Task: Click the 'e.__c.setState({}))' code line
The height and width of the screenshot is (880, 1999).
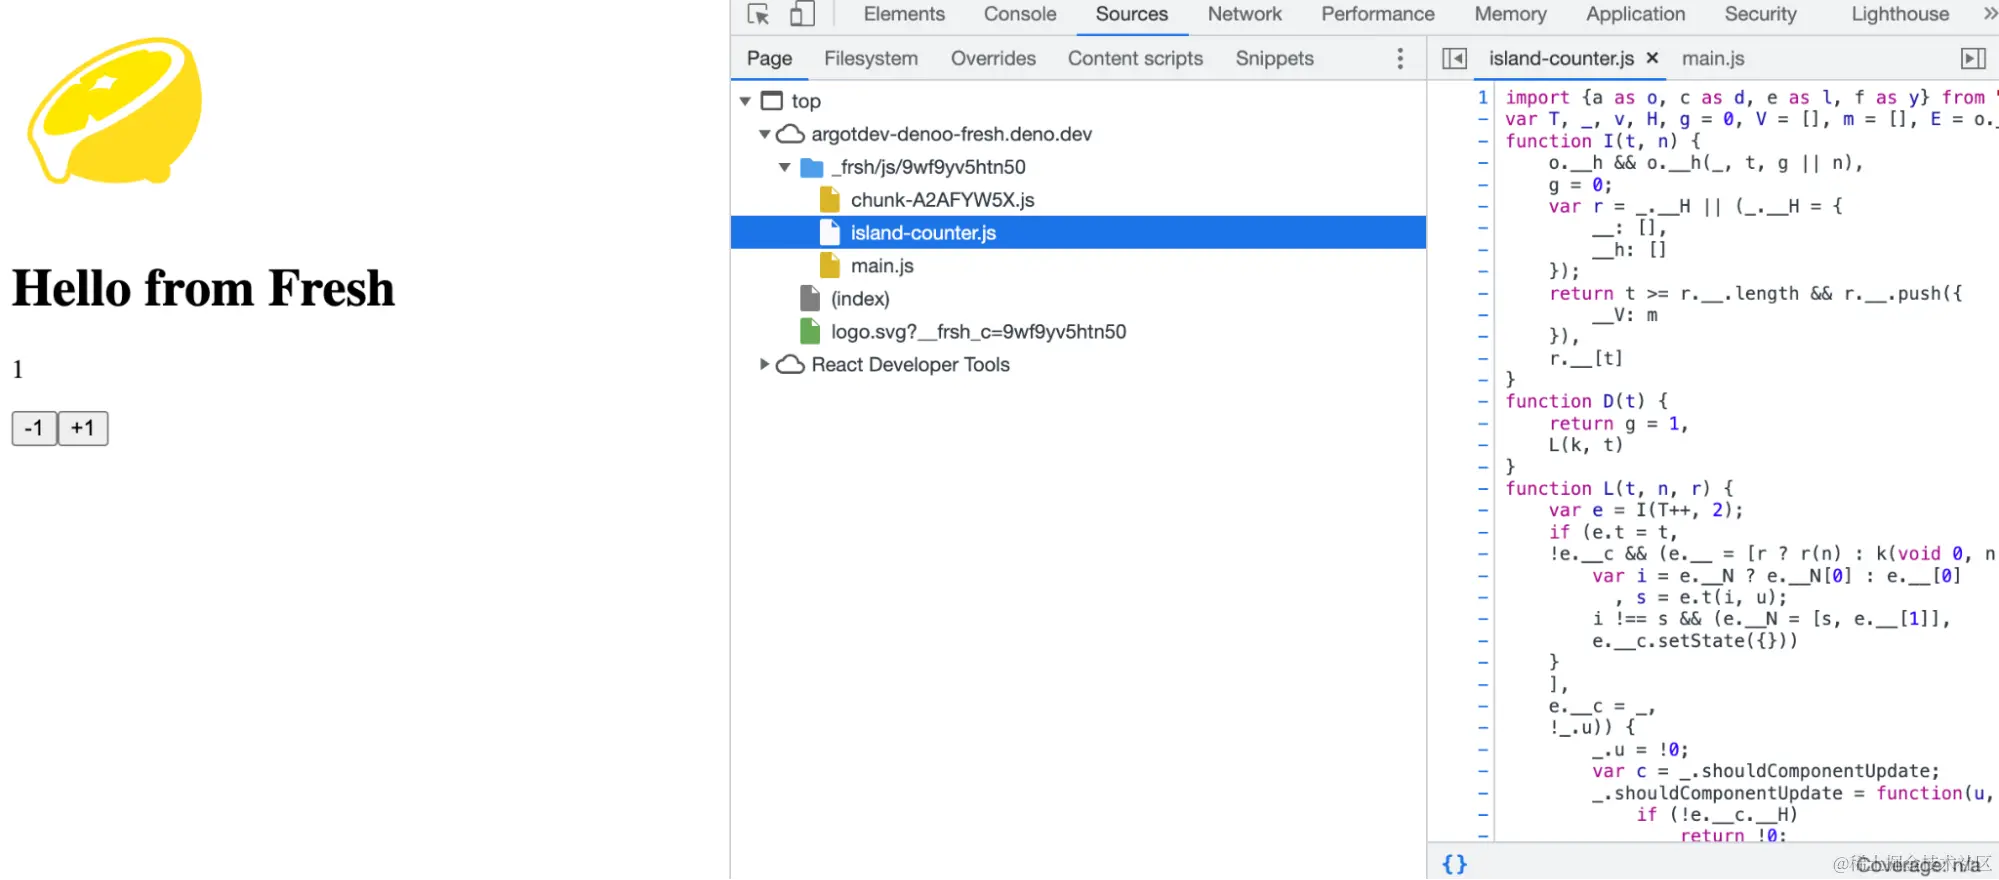Action: (x=1694, y=641)
